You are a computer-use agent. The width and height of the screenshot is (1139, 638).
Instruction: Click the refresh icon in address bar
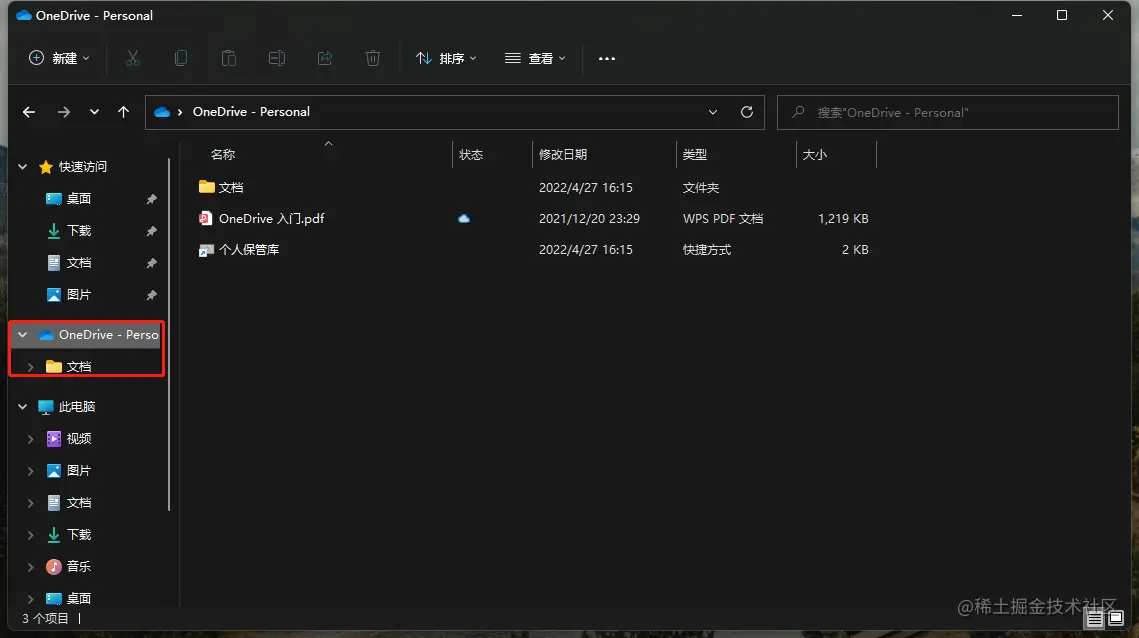click(747, 112)
